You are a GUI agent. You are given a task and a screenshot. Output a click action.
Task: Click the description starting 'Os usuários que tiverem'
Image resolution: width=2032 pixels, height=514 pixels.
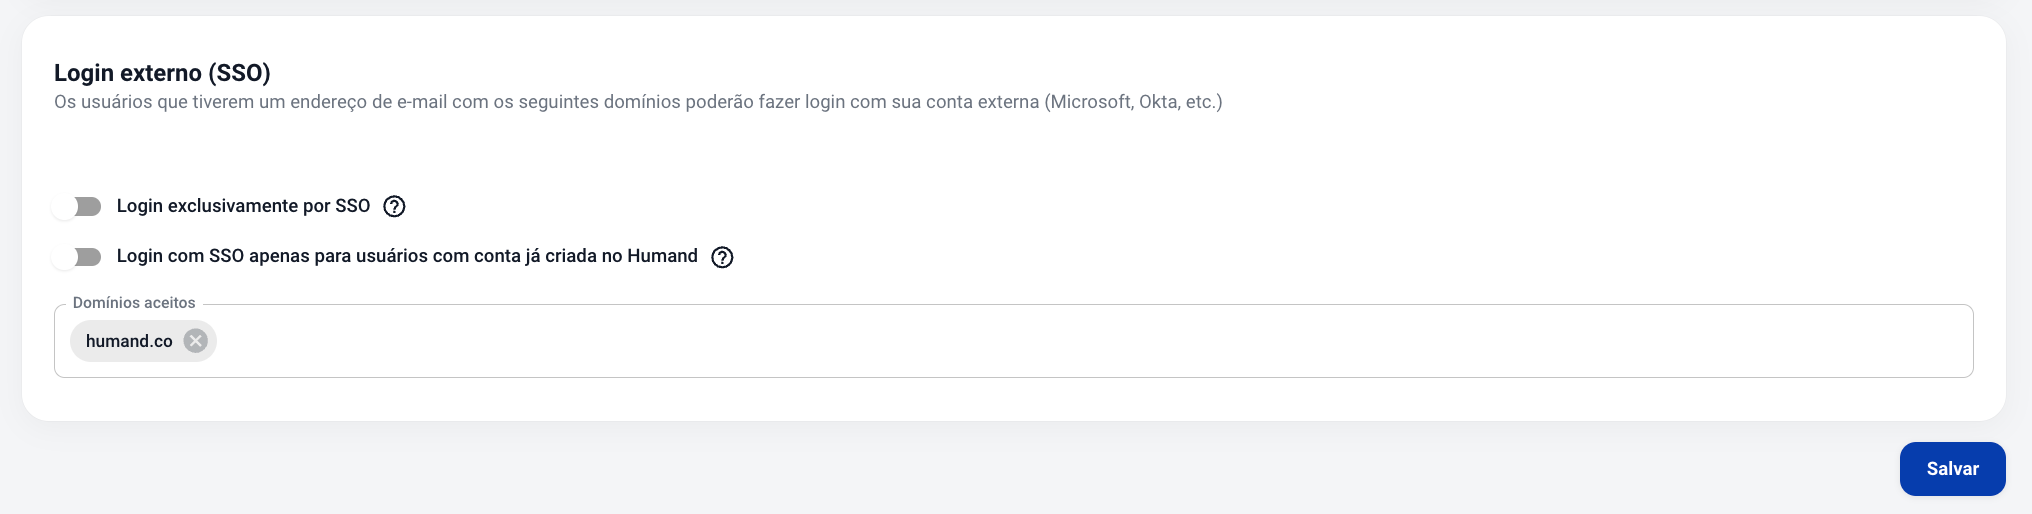coord(638,102)
